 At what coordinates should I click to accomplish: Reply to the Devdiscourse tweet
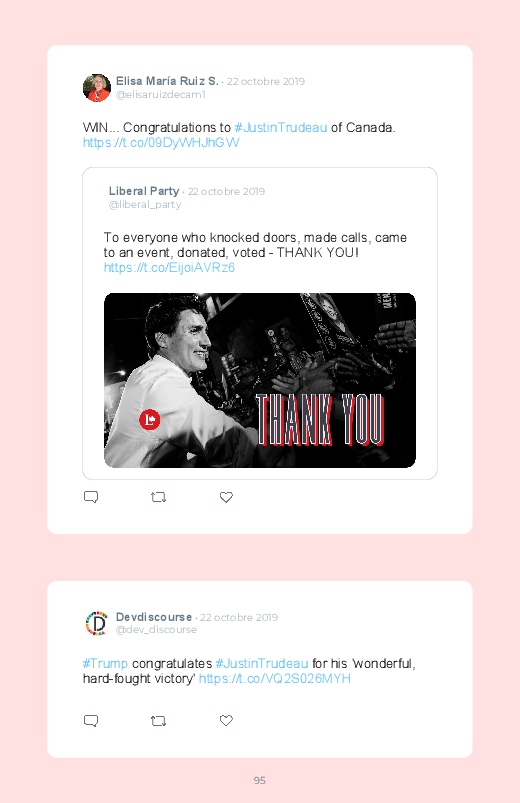point(91,721)
